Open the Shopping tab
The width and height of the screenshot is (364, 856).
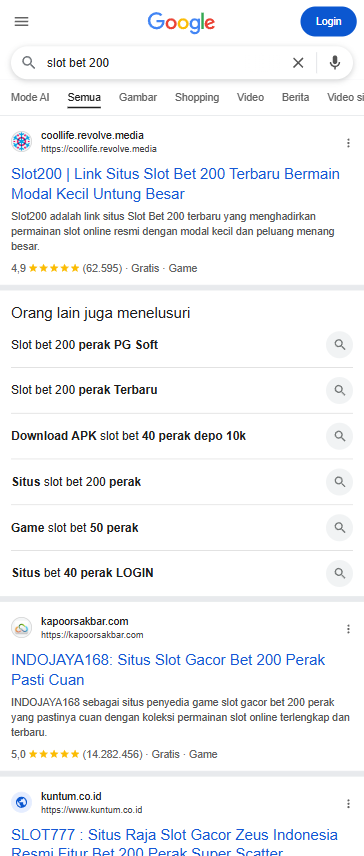click(197, 97)
